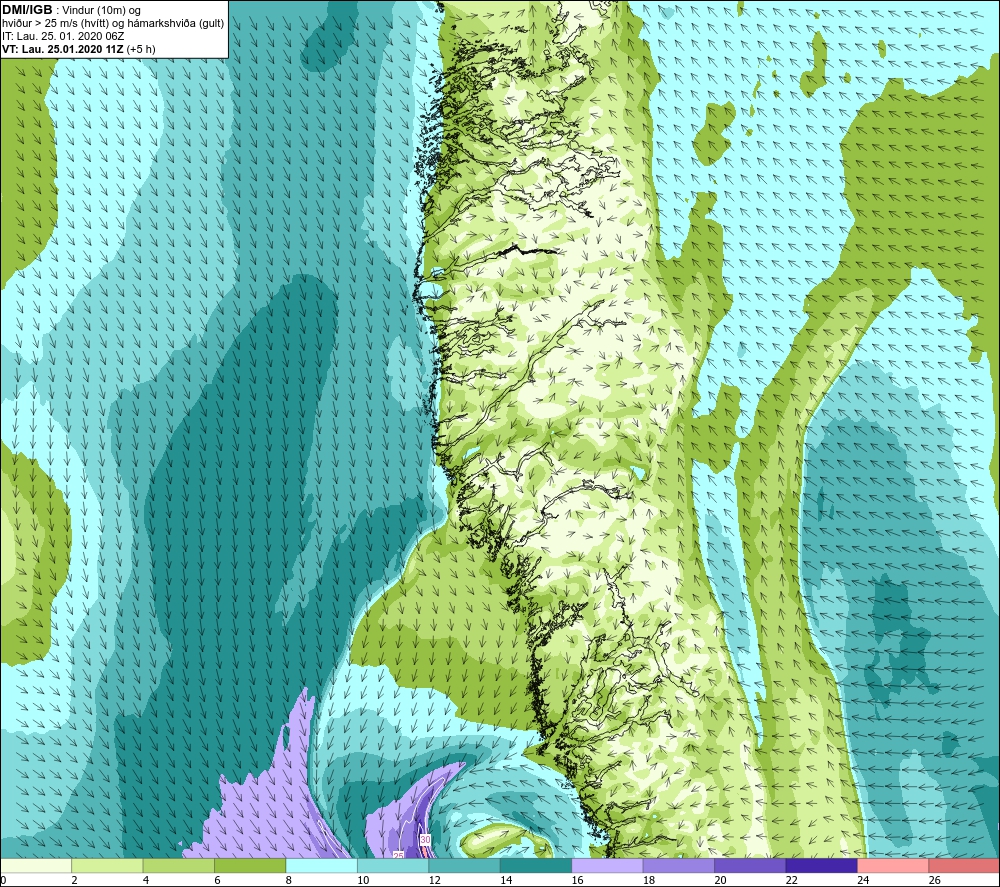The image size is (1000, 887).
Task: Click the legend scale label 12
Action: (x=434, y=881)
